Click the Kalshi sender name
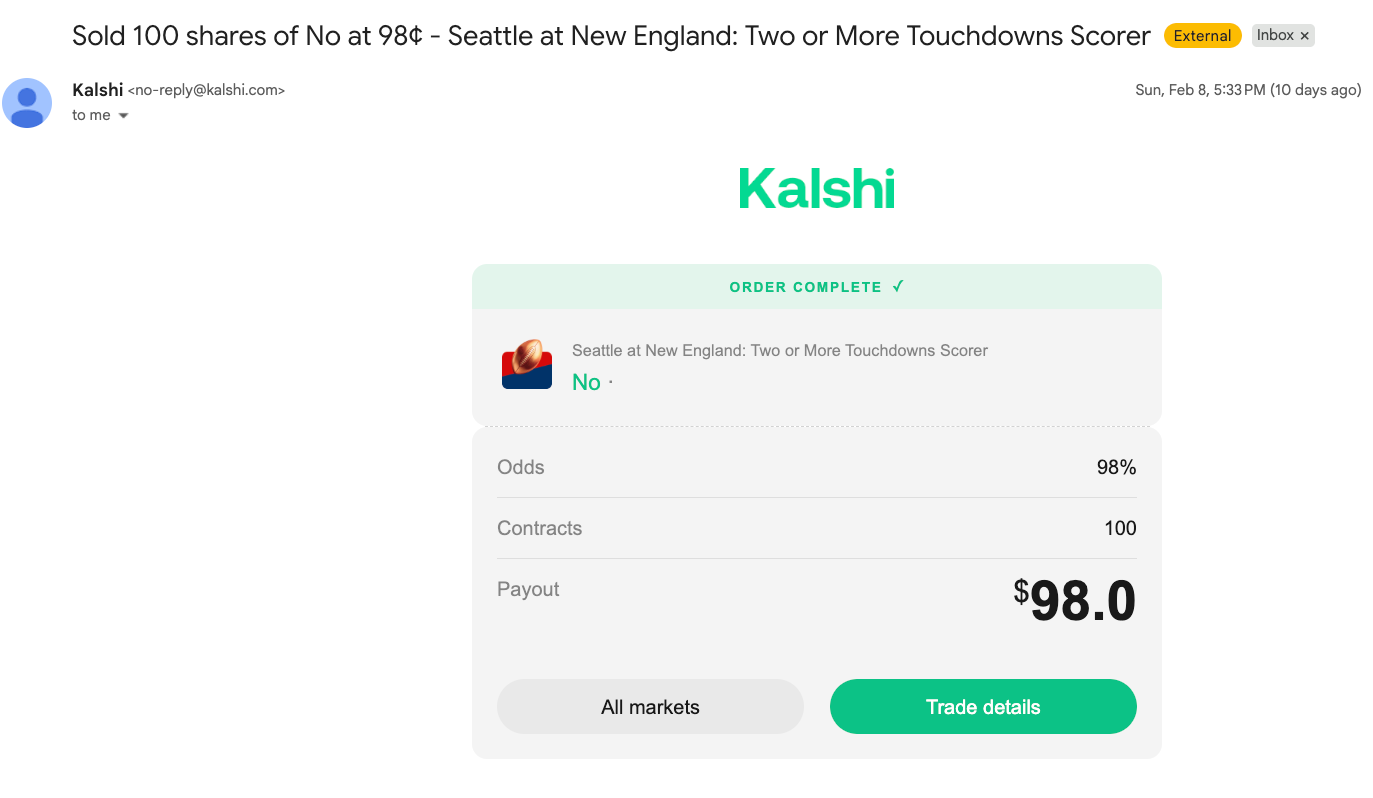 click(98, 90)
